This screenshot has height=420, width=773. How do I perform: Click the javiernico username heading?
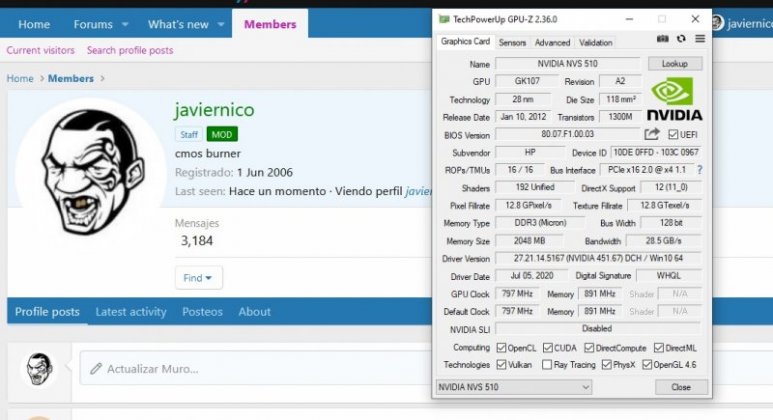point(214,109)
